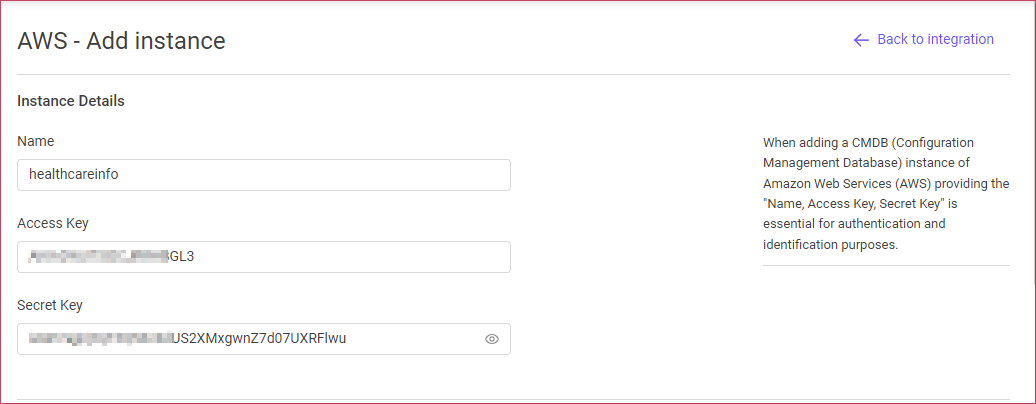
Task: Click "Amazon Web Services (AWS)" in help text
Action: point(836,183)
